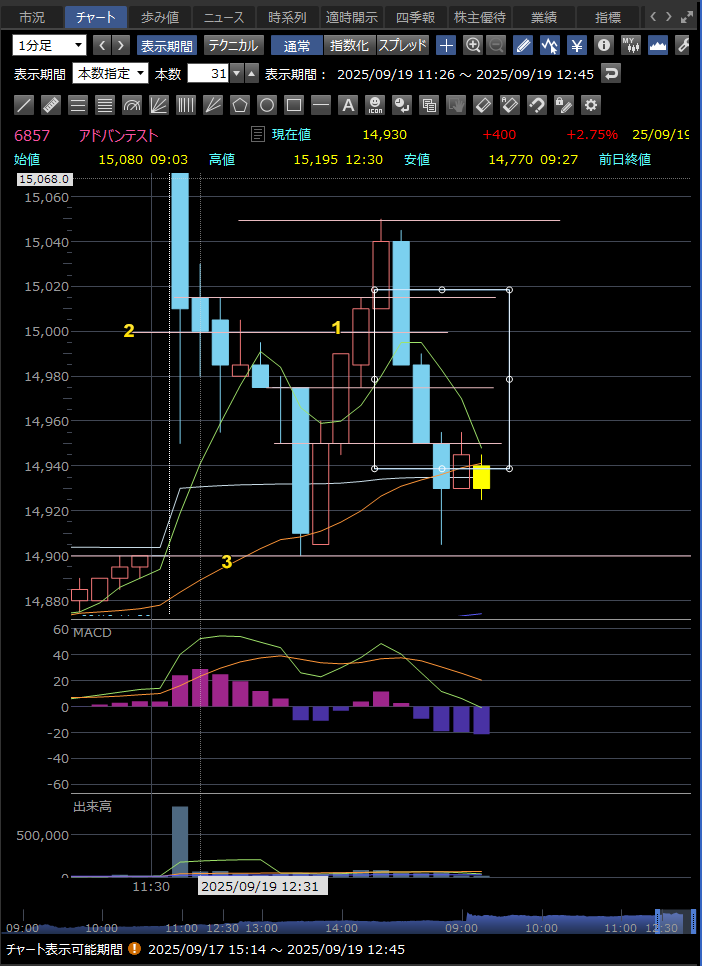Select the trend line drawing tool

tap(25, 104)
